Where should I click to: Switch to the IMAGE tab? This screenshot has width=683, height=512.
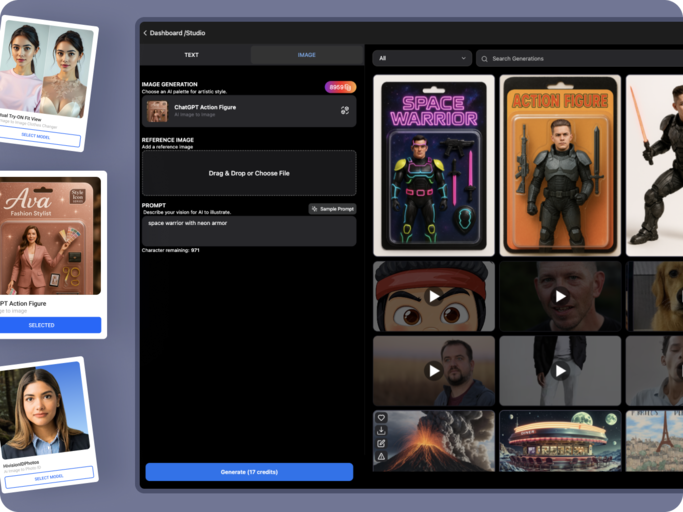click(306, 55)
